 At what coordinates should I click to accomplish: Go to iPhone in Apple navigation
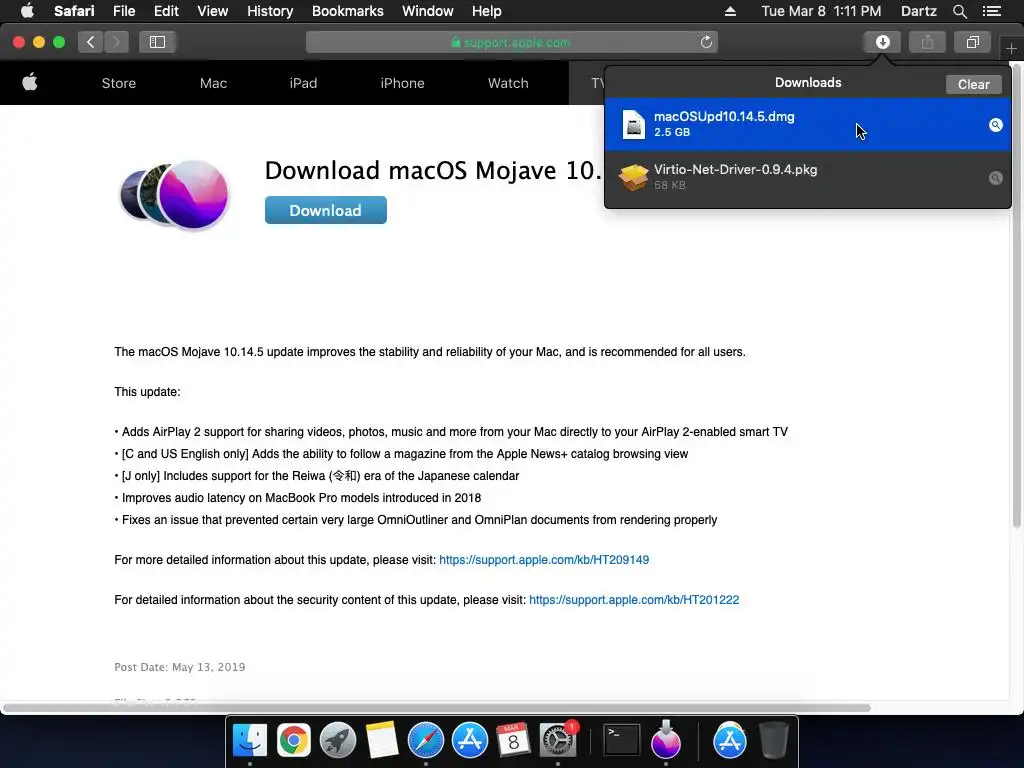click(402, 83)
